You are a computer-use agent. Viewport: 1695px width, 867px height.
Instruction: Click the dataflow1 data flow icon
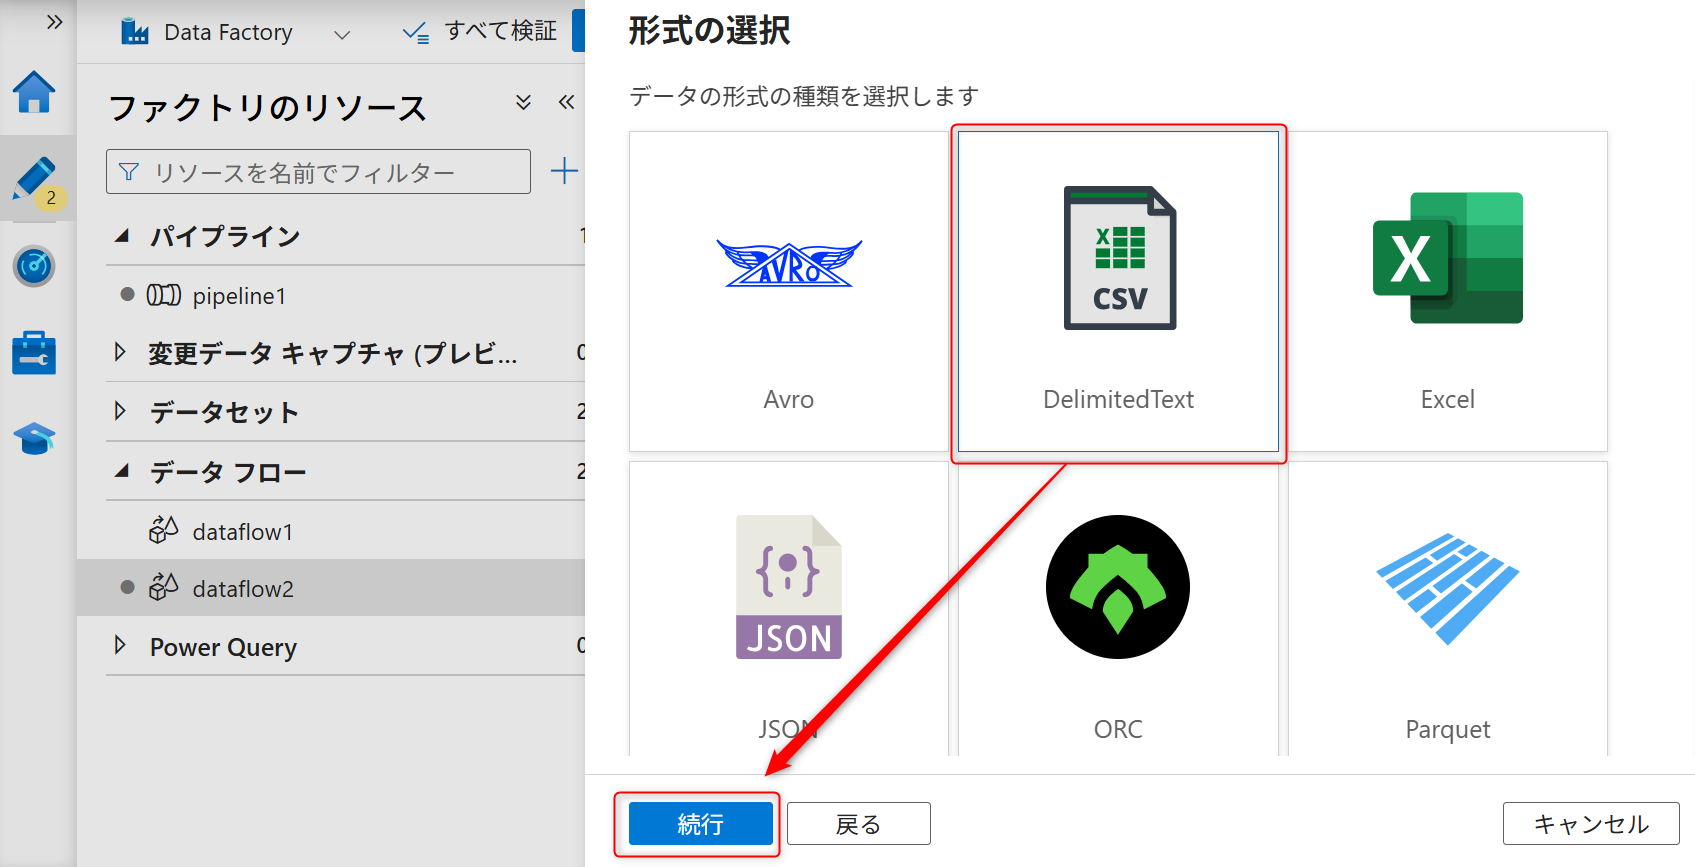[164, 530]
